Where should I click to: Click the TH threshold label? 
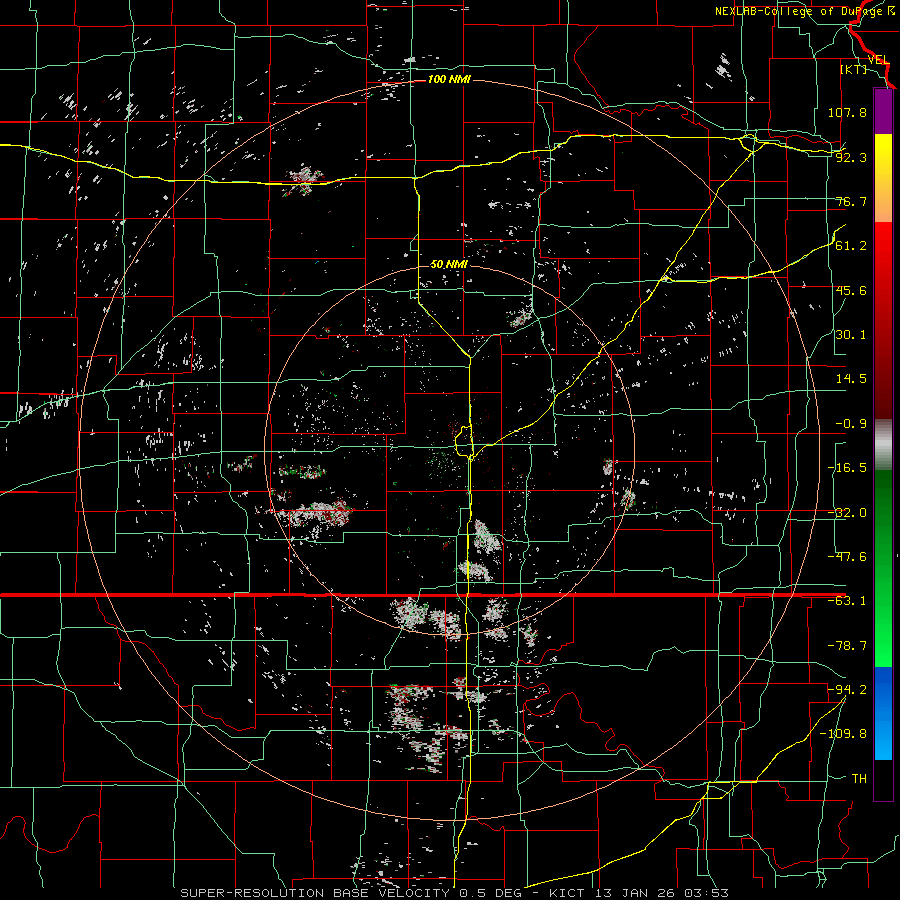coord(859,778)
